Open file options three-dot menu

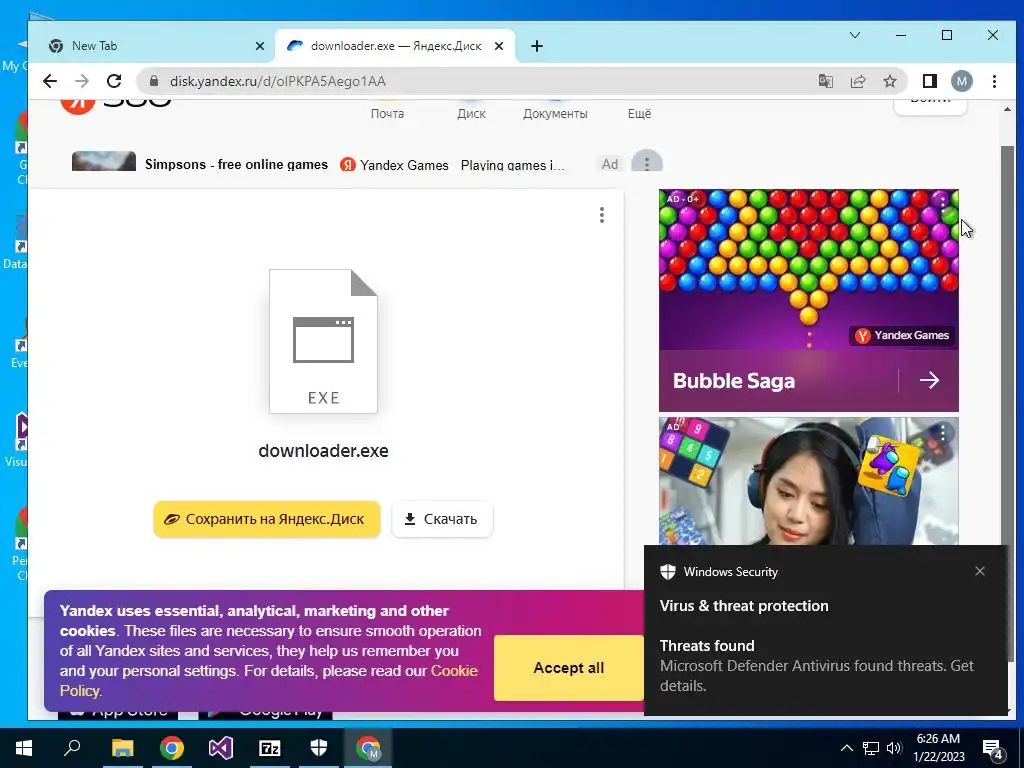[601, 215]
